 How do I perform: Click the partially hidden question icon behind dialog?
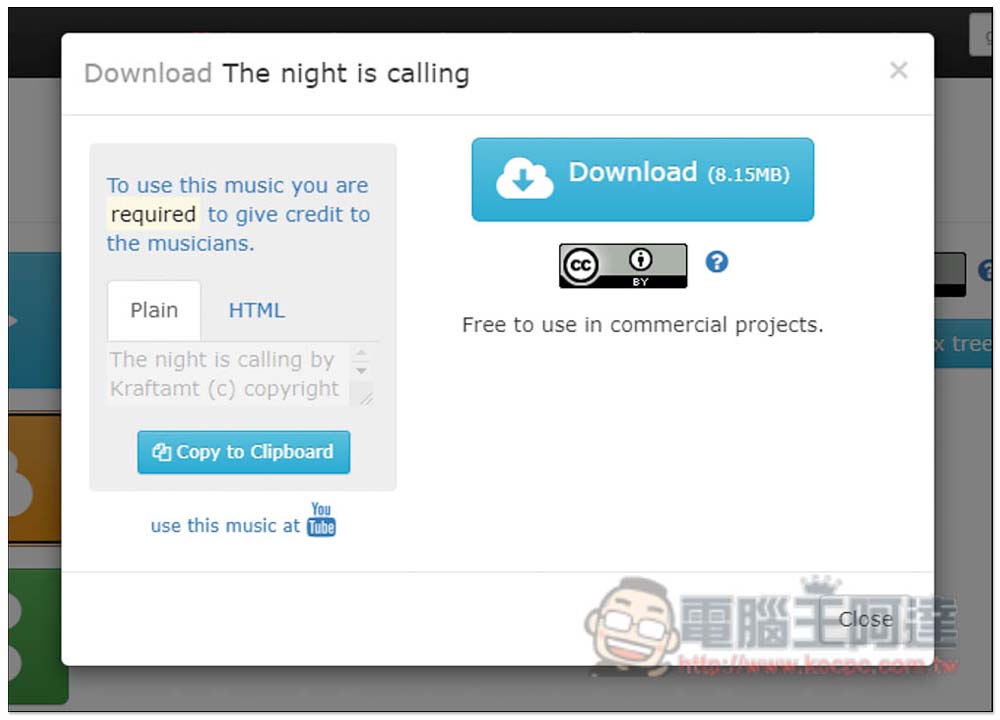(x=987, y=270)
